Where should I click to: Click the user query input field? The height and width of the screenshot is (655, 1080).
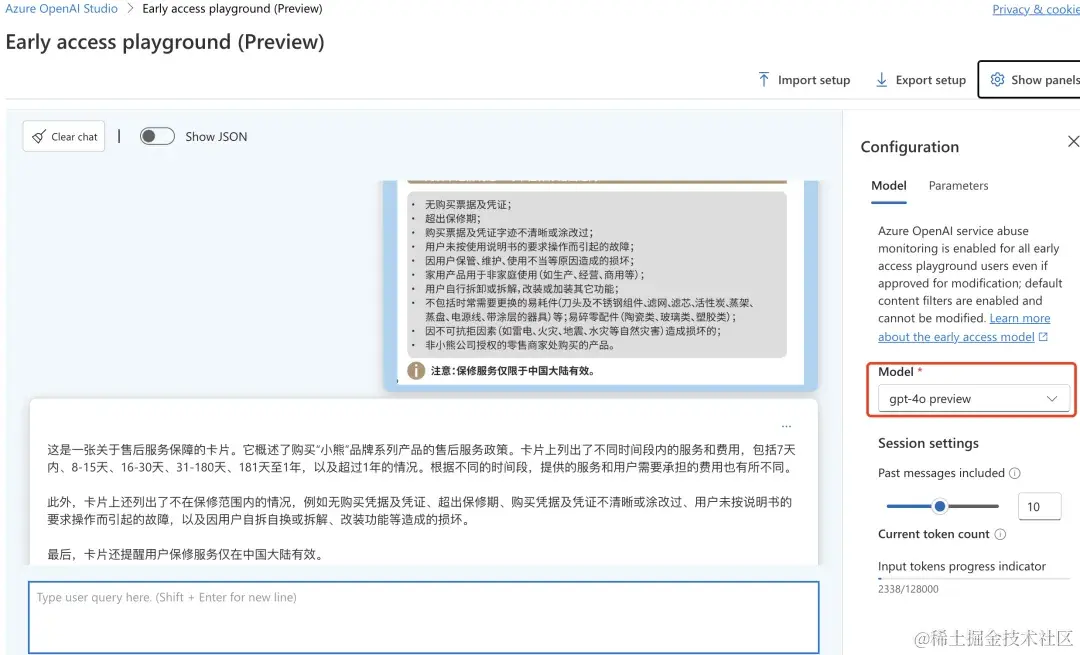pyautogui.click(x=420, y=615)
